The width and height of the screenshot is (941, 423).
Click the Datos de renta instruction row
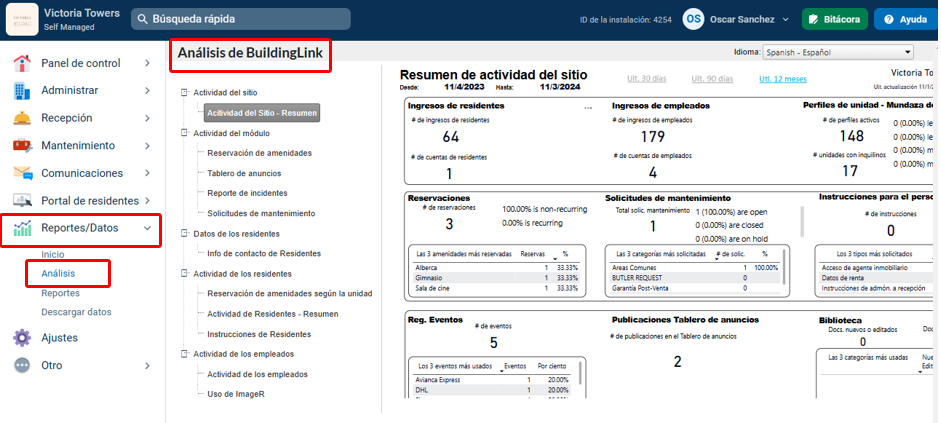point(877,278)
